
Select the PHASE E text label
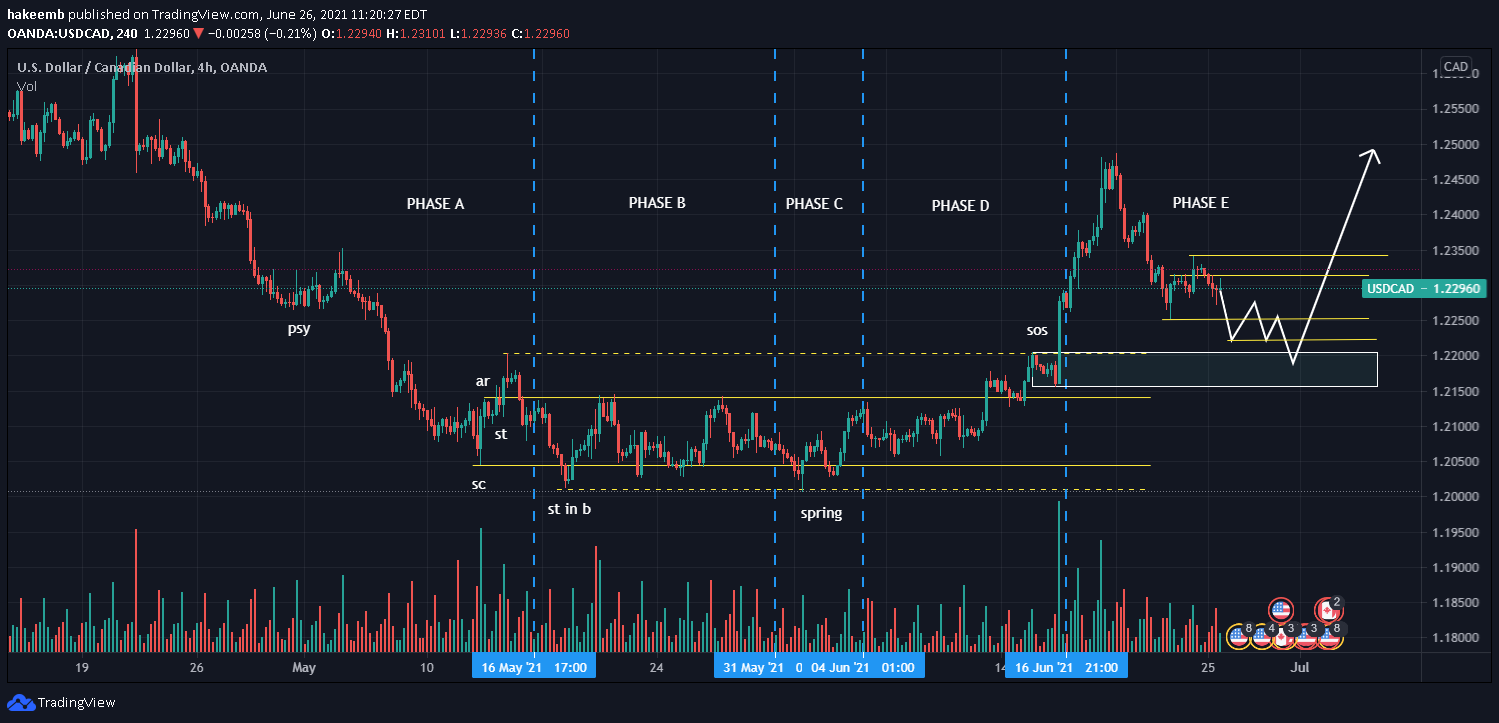click(1201, 203)
